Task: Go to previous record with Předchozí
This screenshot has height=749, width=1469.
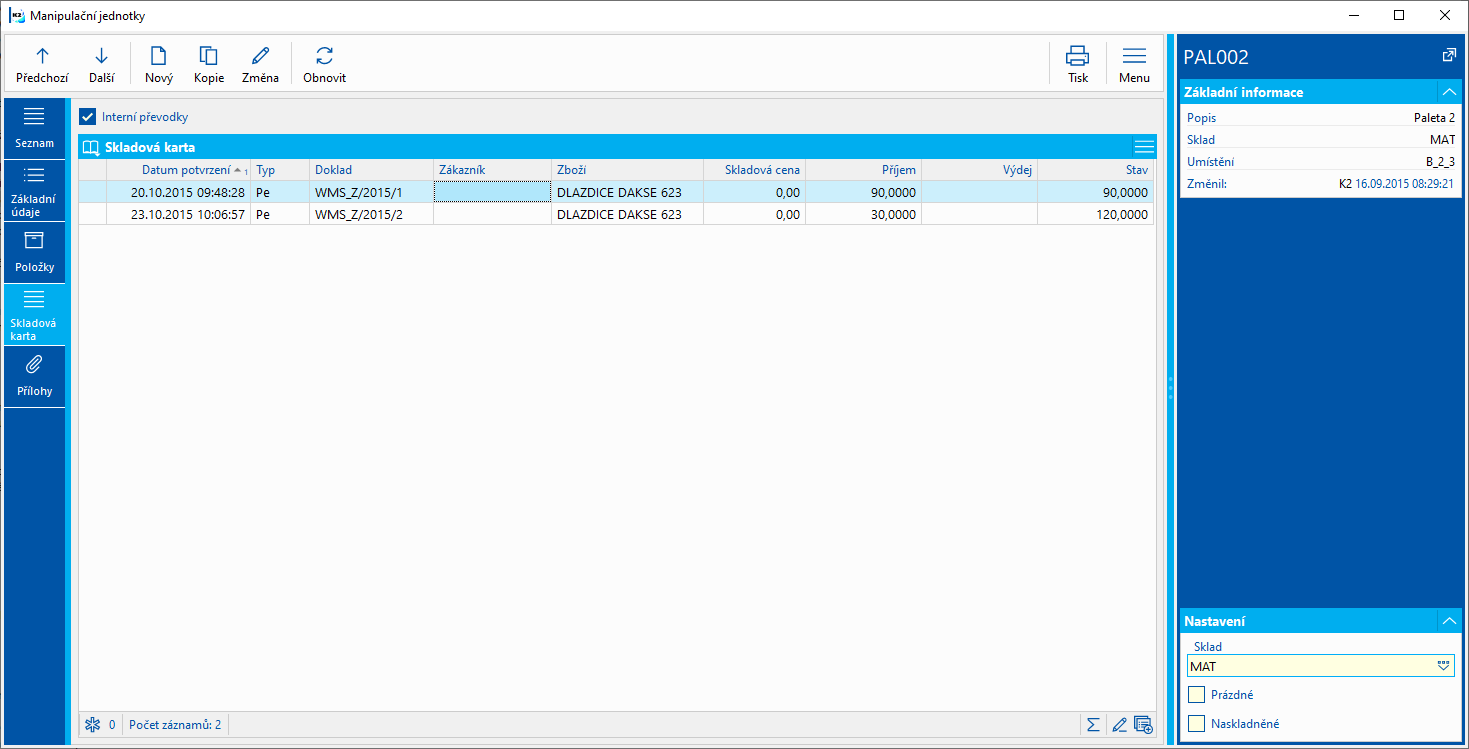Action: point(42,64)
